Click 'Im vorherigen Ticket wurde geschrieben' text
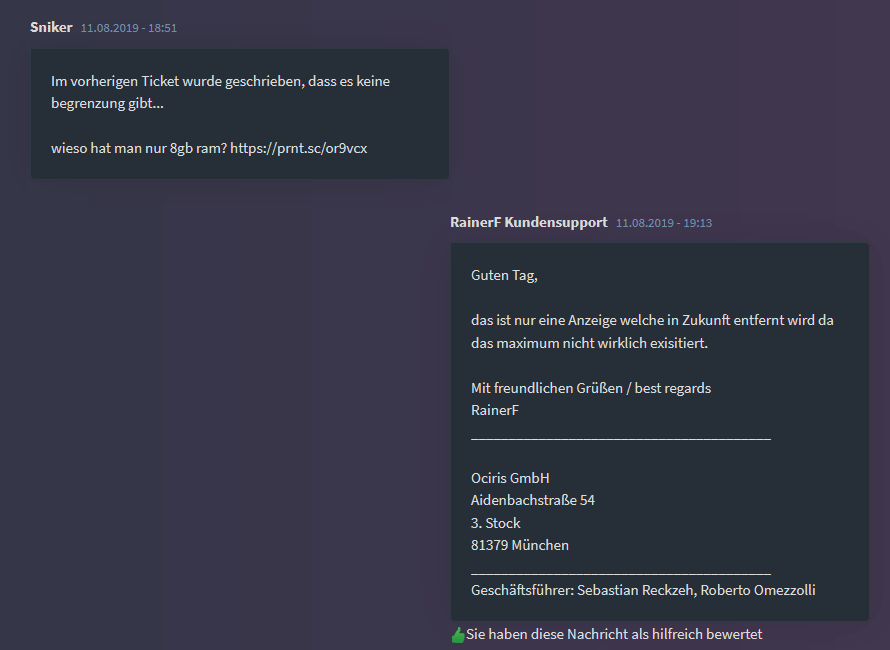Viewport: 890px width, 650px height. click(220, 81)
